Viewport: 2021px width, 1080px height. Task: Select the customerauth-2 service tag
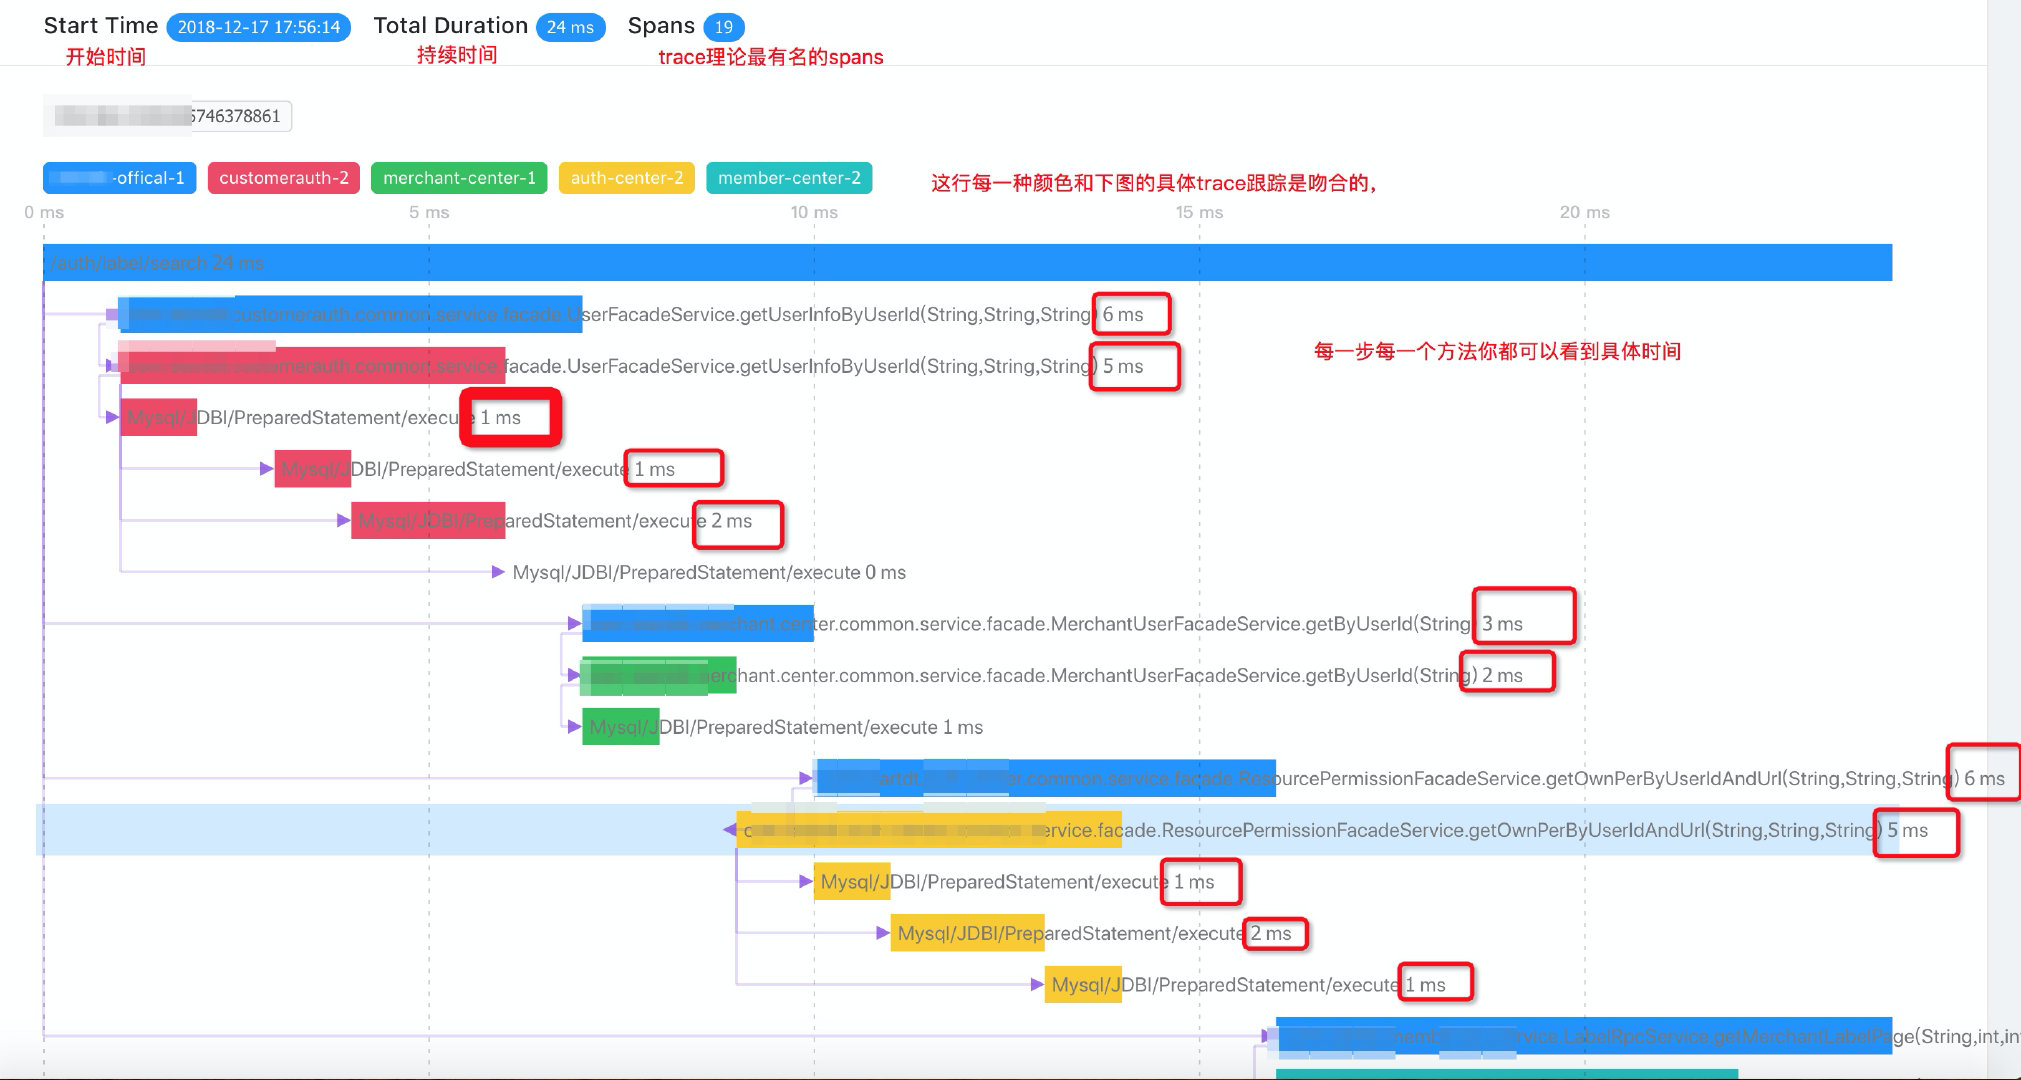pyautogui.click(x=283, y=178)
